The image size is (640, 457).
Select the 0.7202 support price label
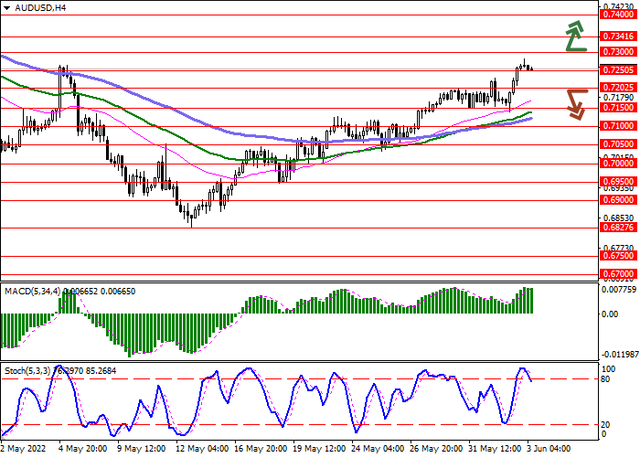[x=615, y=87]
